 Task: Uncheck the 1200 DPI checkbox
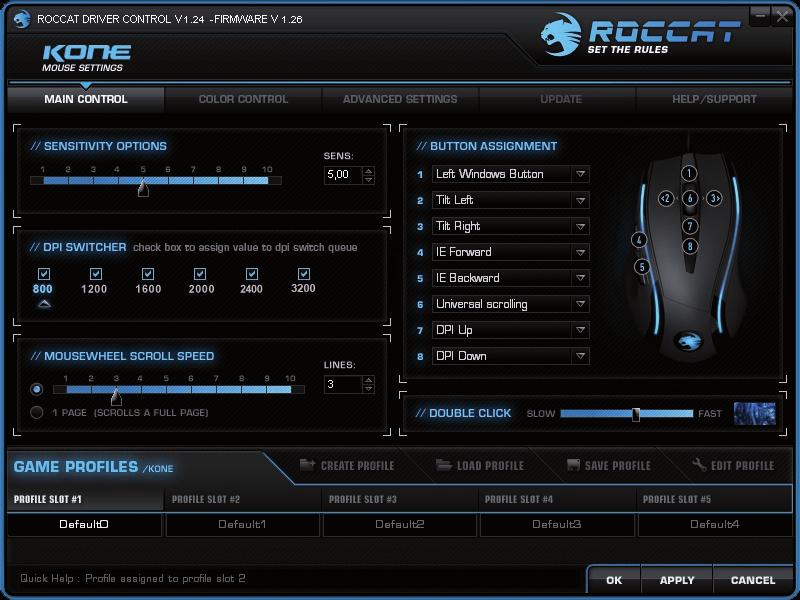point(95,274)
